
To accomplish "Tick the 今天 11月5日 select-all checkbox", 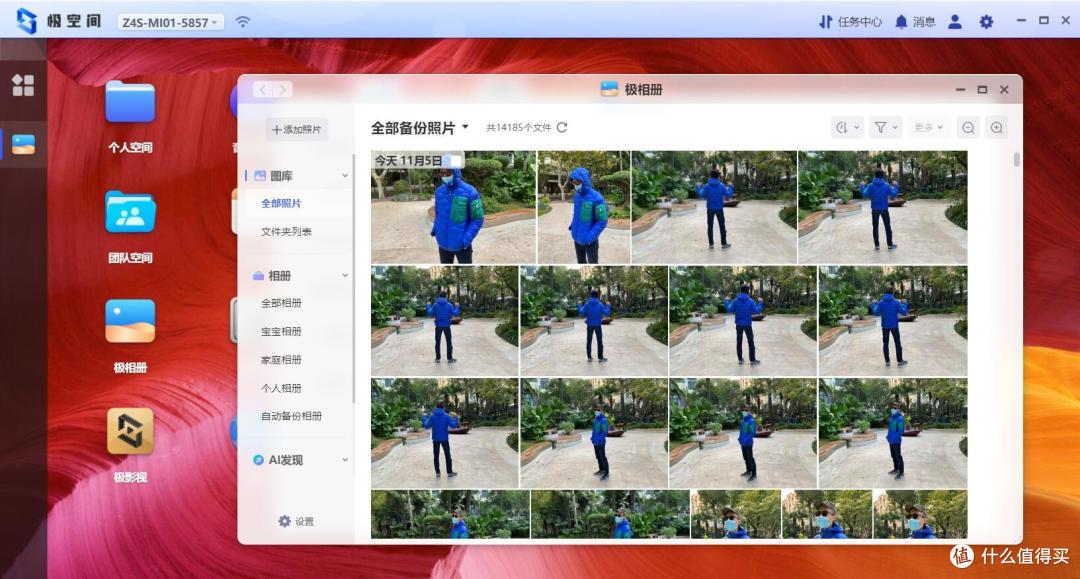I will [x=455, y=160].
